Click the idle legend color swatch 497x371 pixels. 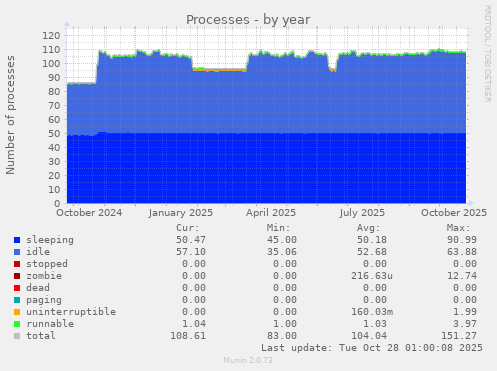click(17, 252)
